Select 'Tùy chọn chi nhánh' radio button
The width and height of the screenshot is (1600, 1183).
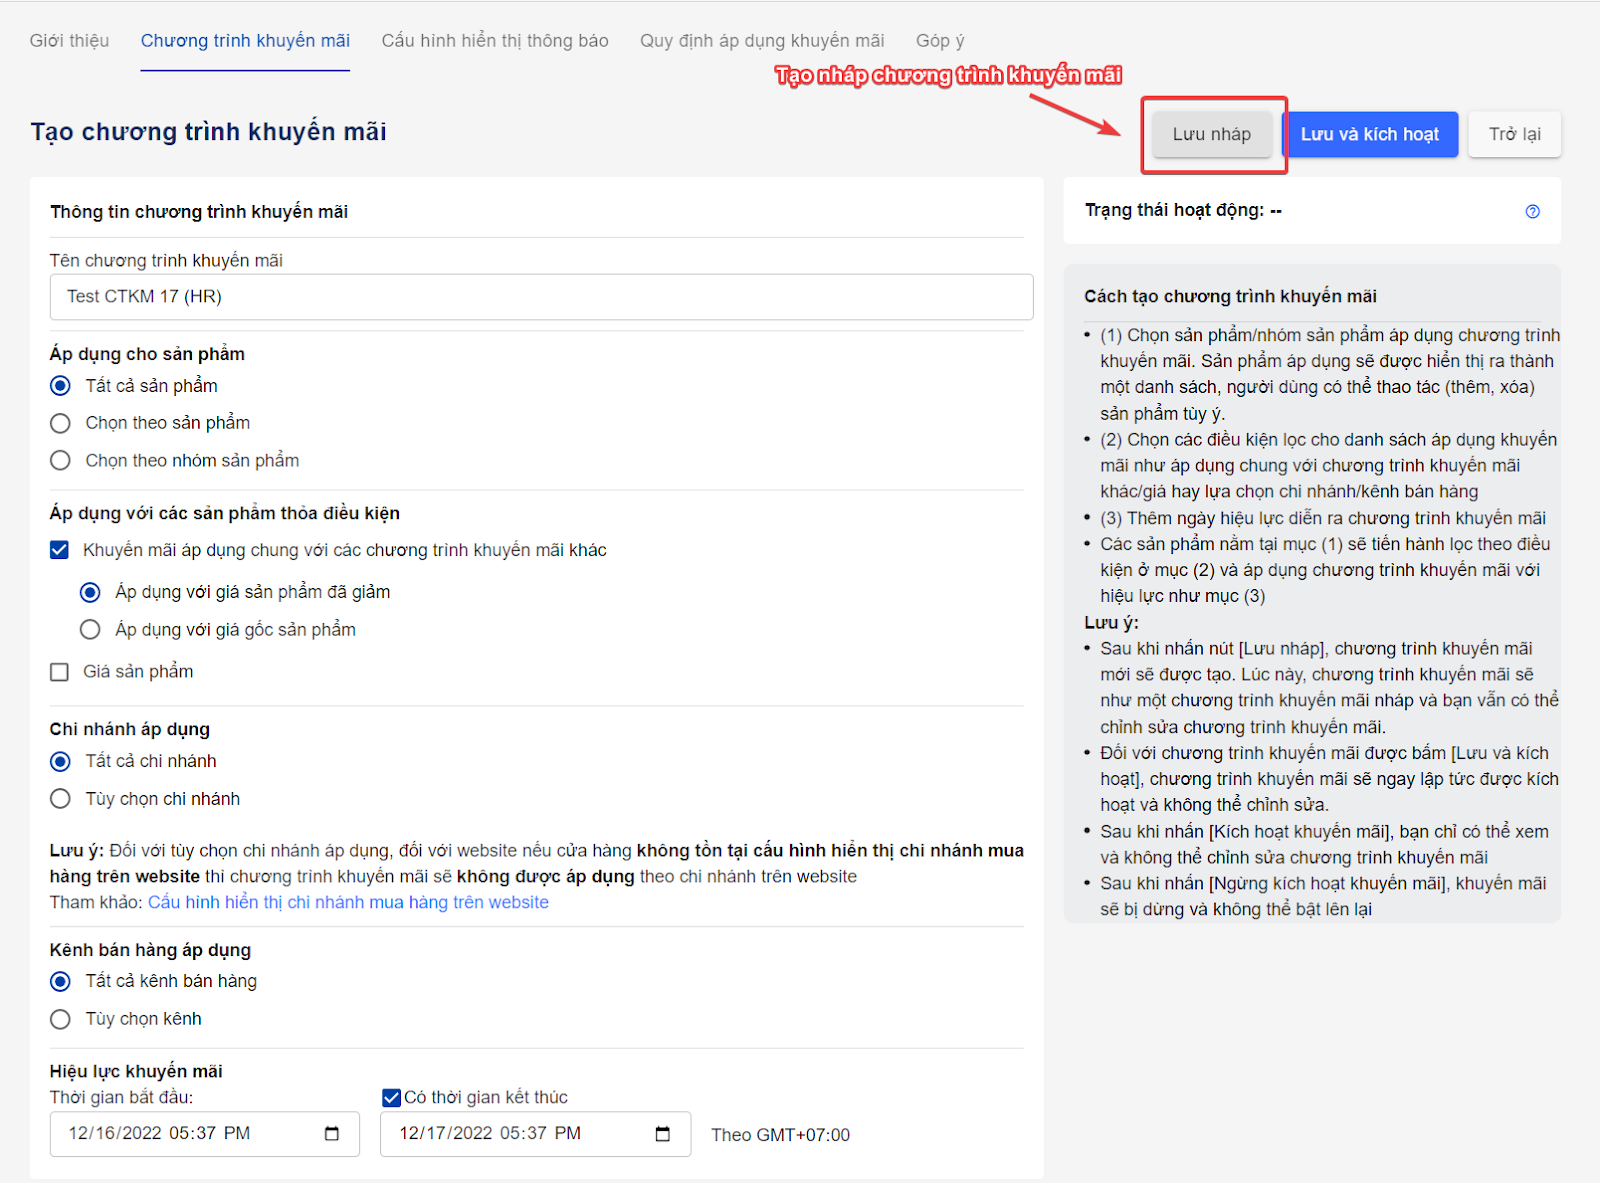[61, 798]
